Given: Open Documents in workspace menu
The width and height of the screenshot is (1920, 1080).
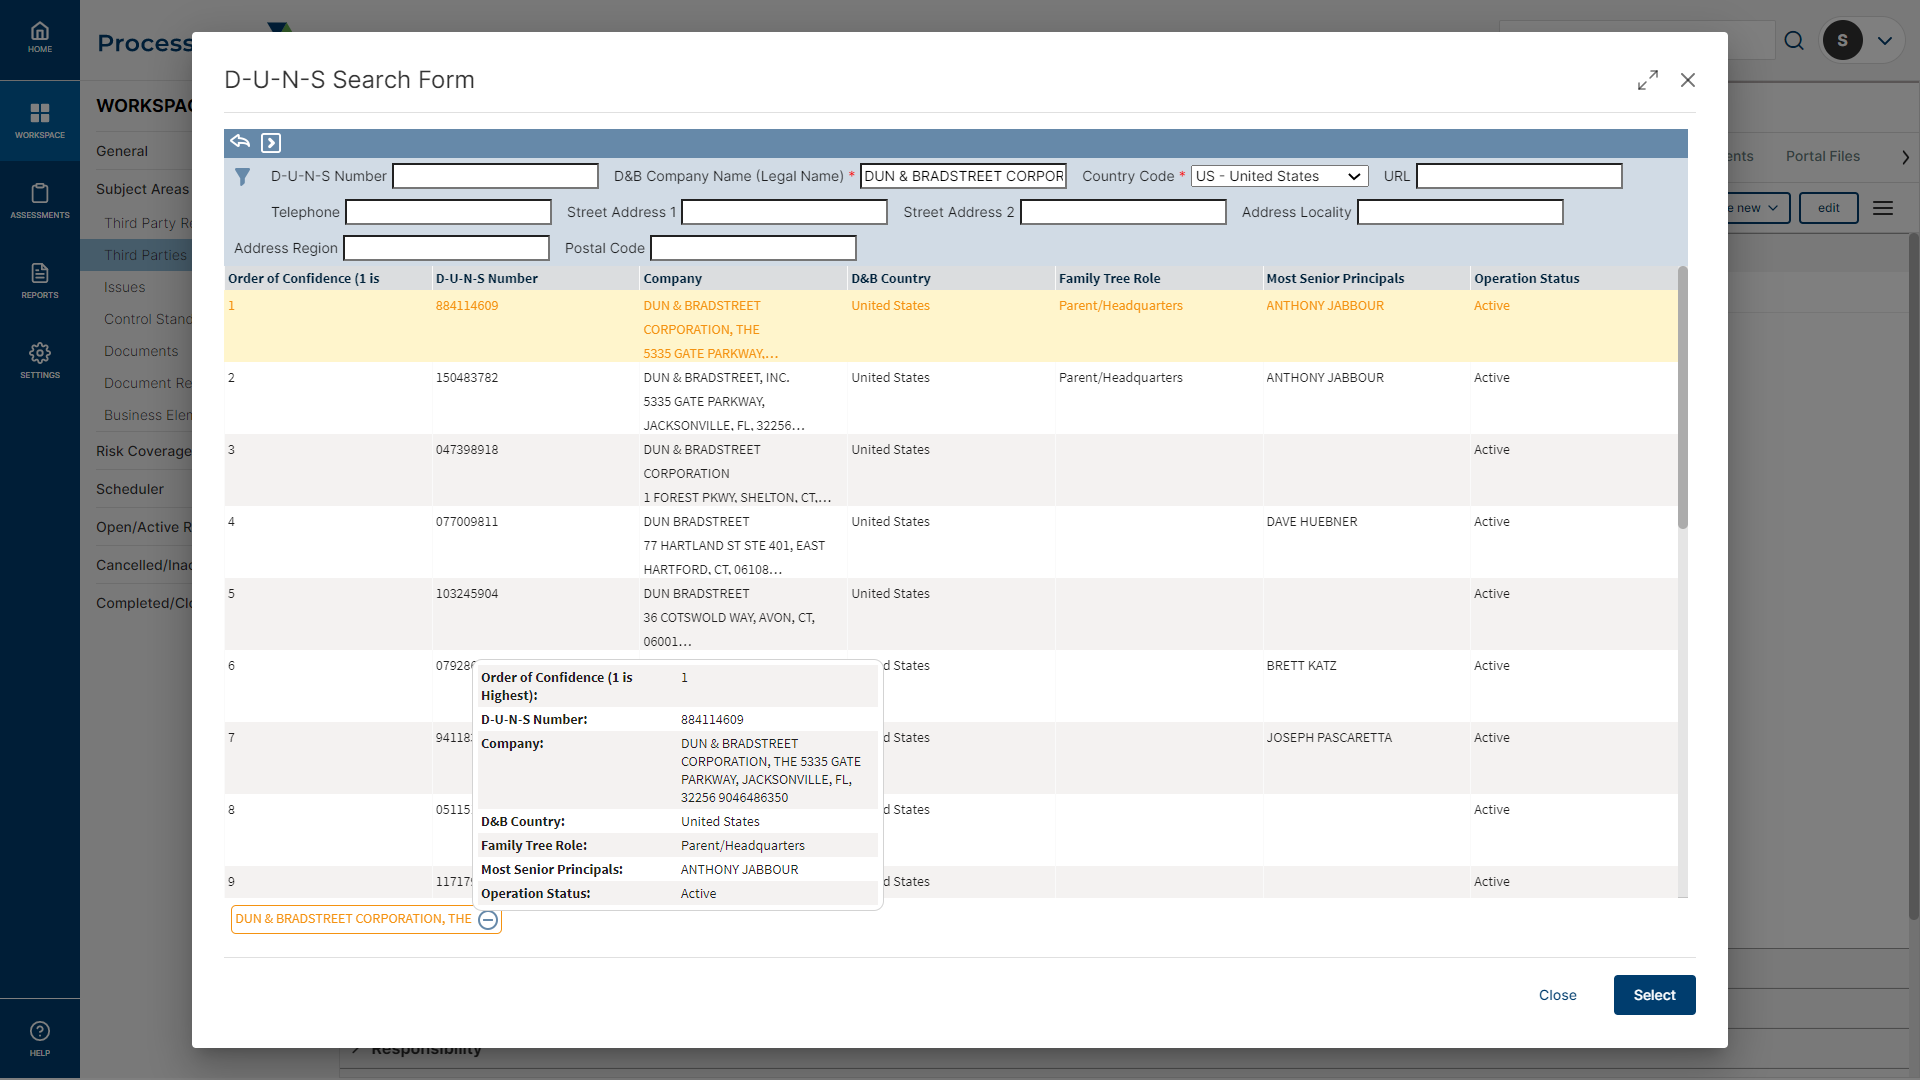Looking at the screenshot, I should pyautogui.click(x=141, y=351).
